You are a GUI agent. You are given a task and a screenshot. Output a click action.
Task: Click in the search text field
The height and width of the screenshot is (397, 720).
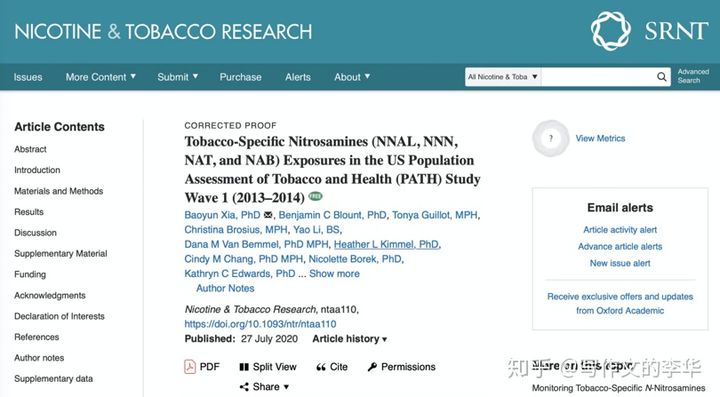pyautogui.click(x=598, y=77)
